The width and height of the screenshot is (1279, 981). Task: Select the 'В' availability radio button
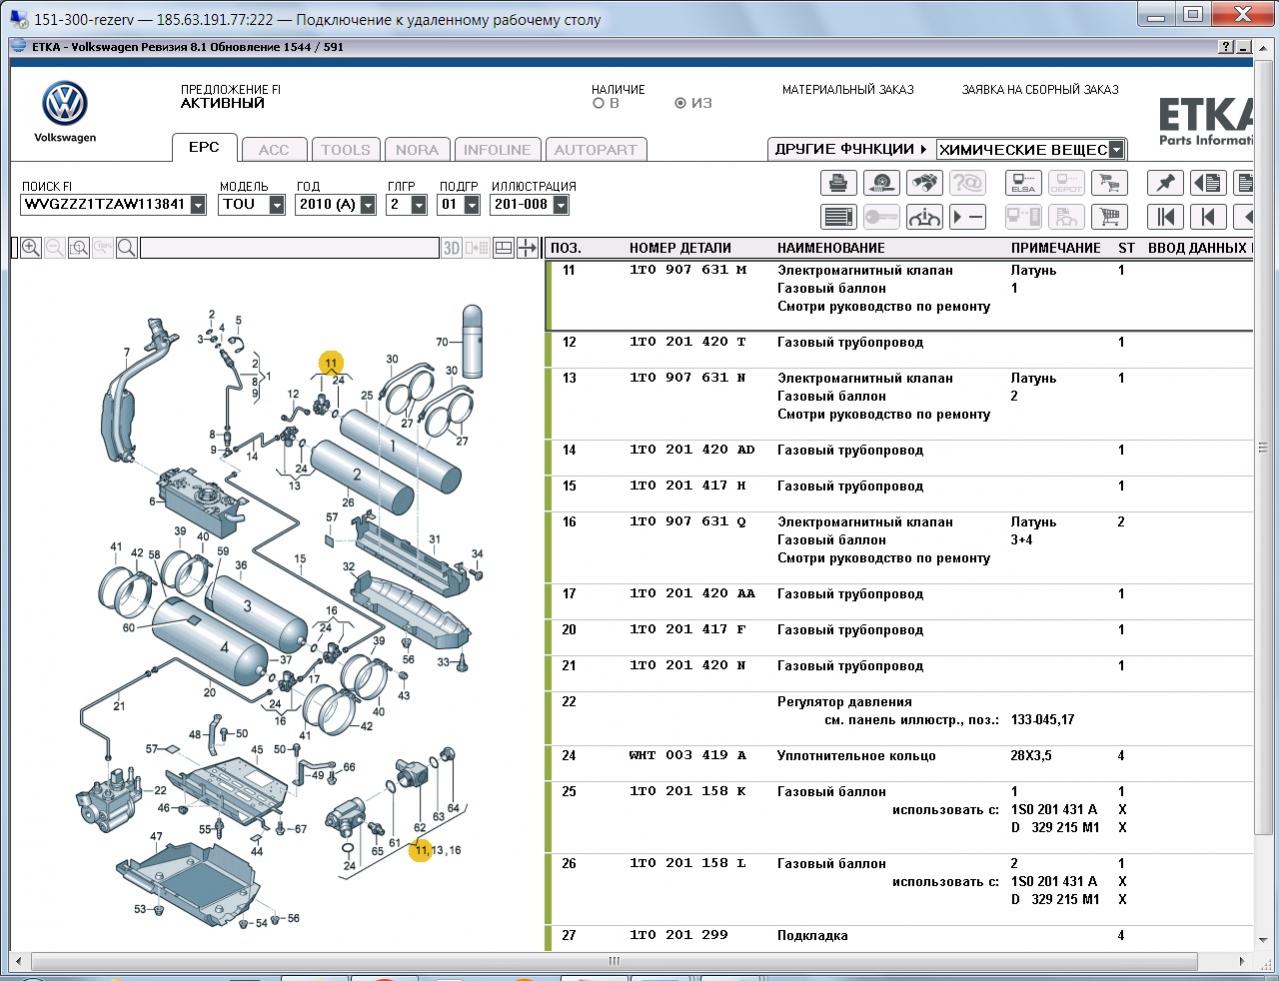pyautogui.click(x=599, y=103)
